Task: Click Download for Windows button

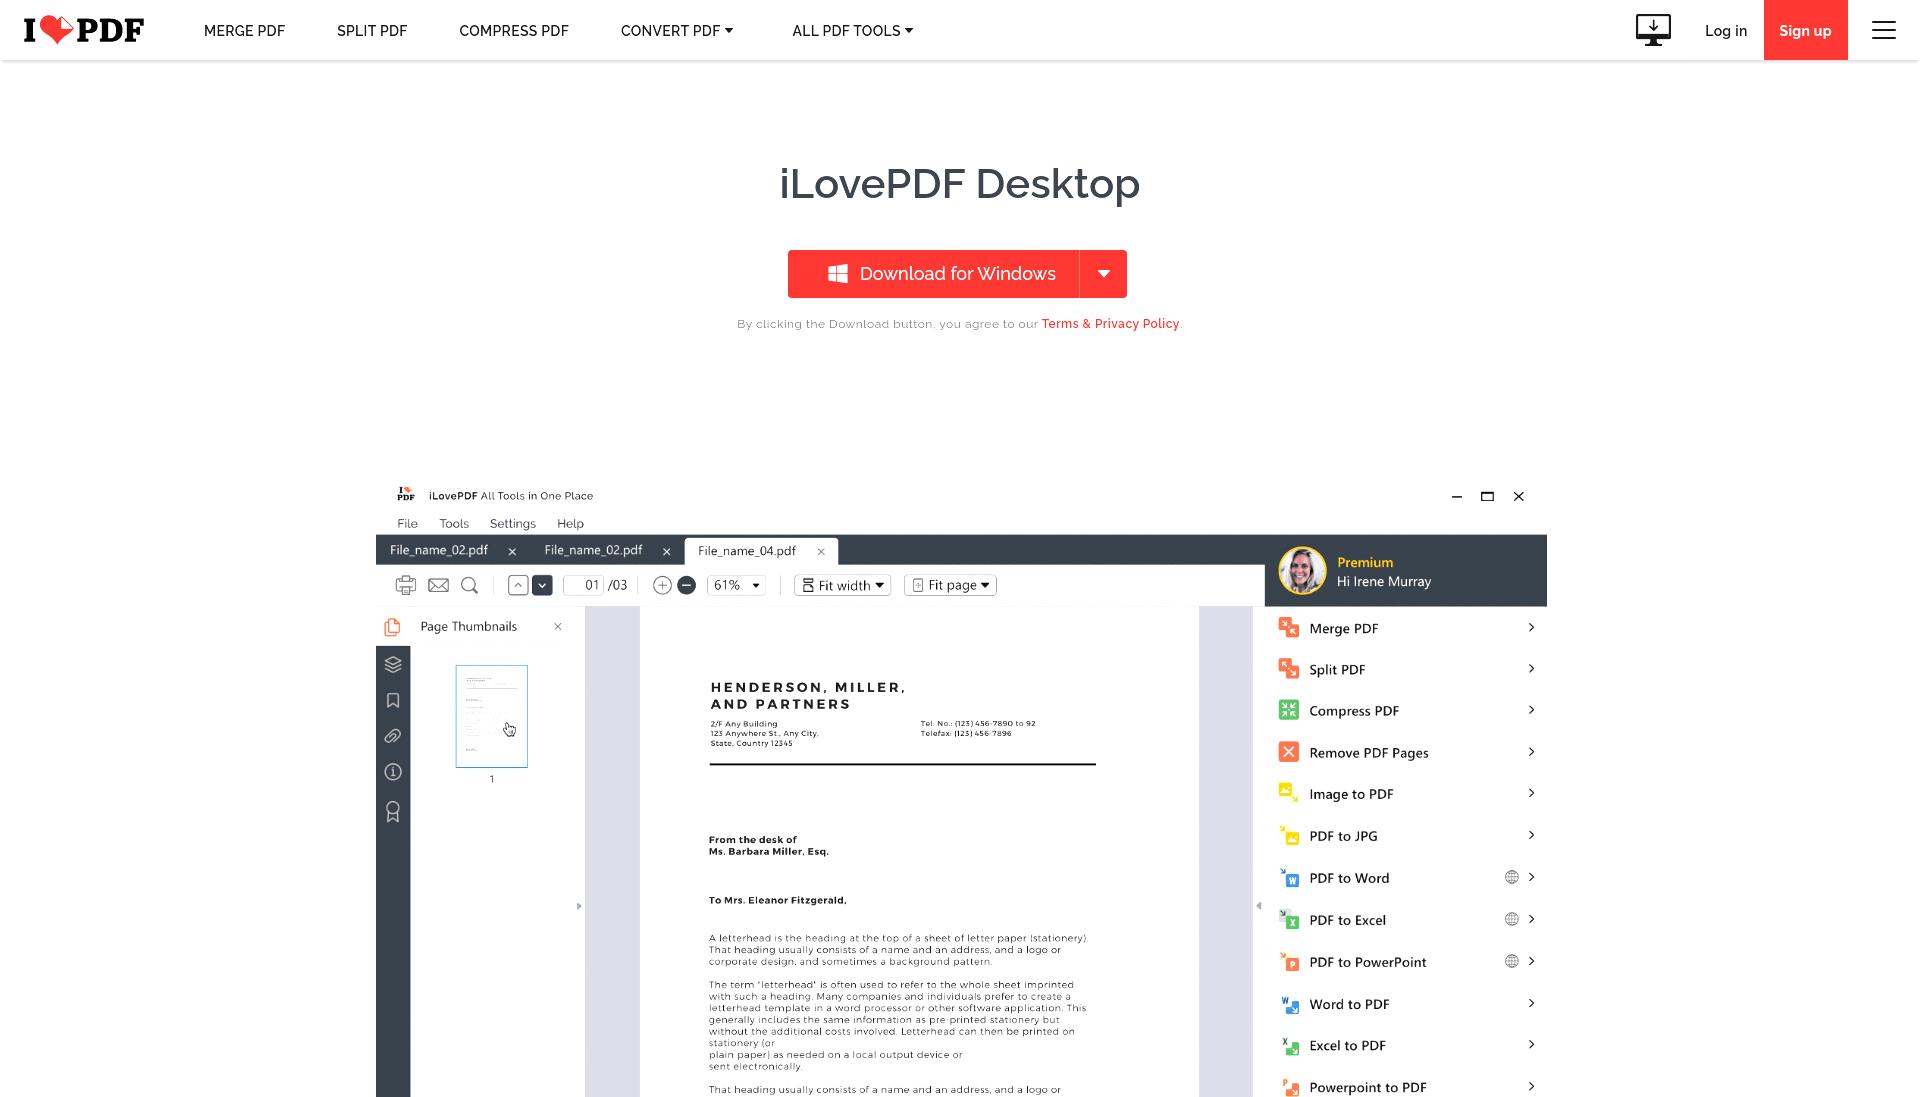Action: (934, 274)
